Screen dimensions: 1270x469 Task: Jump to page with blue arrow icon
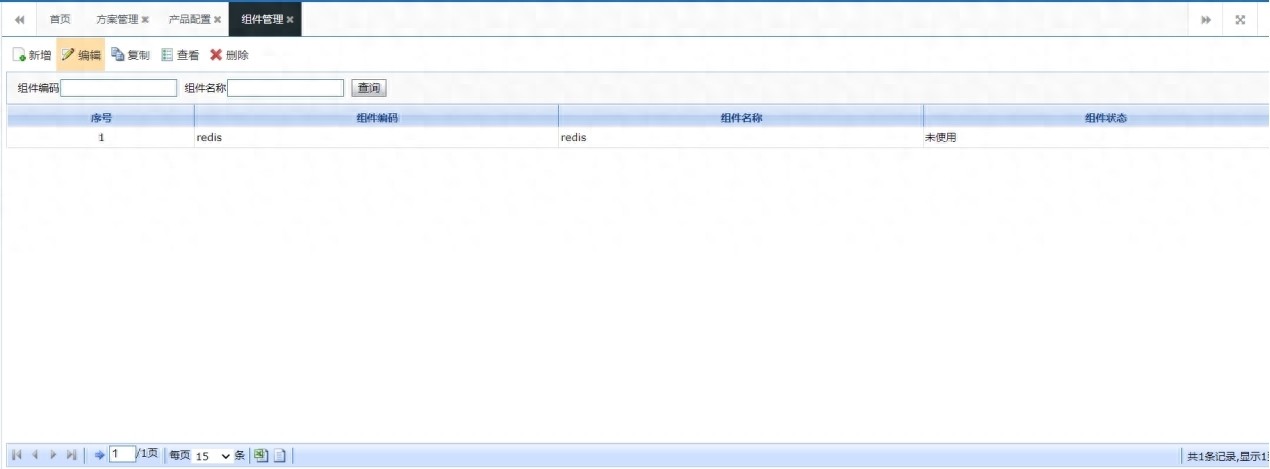99,455
